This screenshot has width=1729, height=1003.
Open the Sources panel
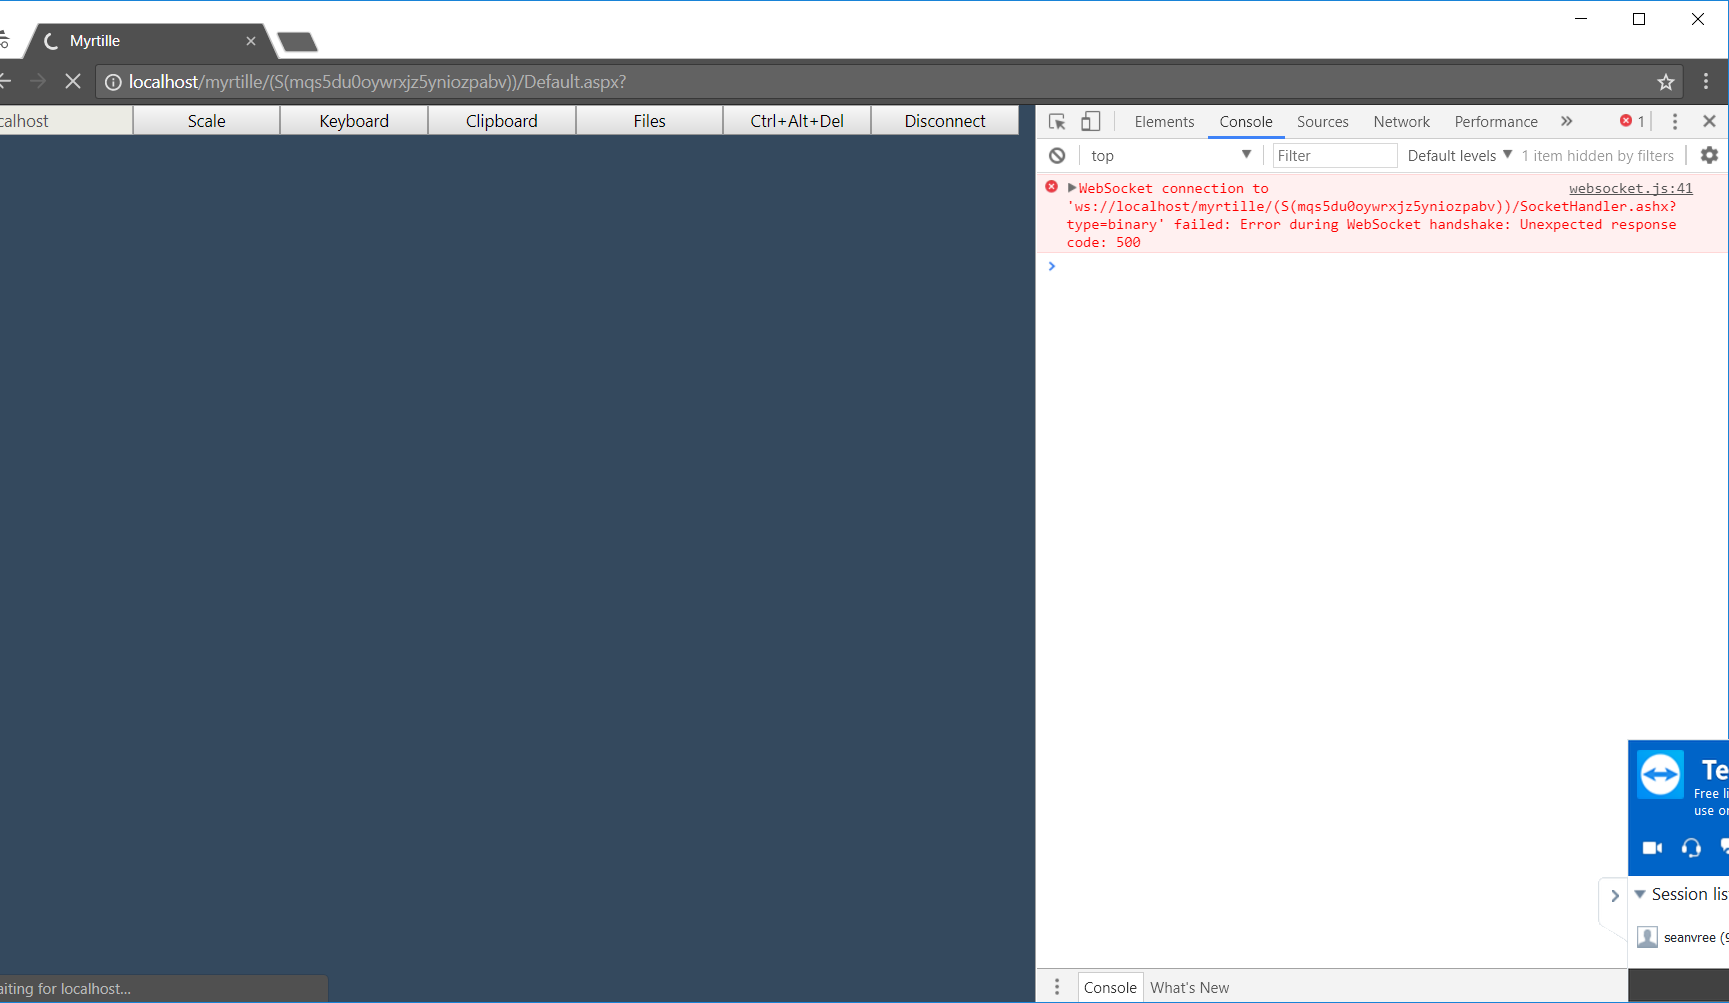1322,120
